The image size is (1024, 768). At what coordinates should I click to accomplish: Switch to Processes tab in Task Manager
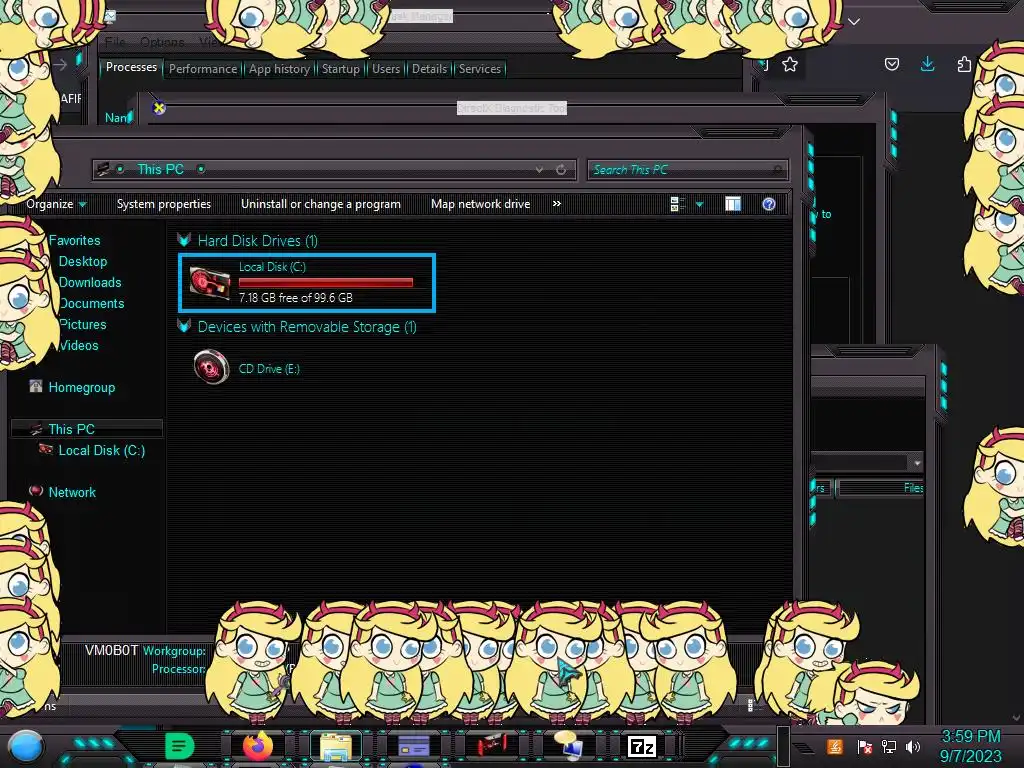[131, 67]
